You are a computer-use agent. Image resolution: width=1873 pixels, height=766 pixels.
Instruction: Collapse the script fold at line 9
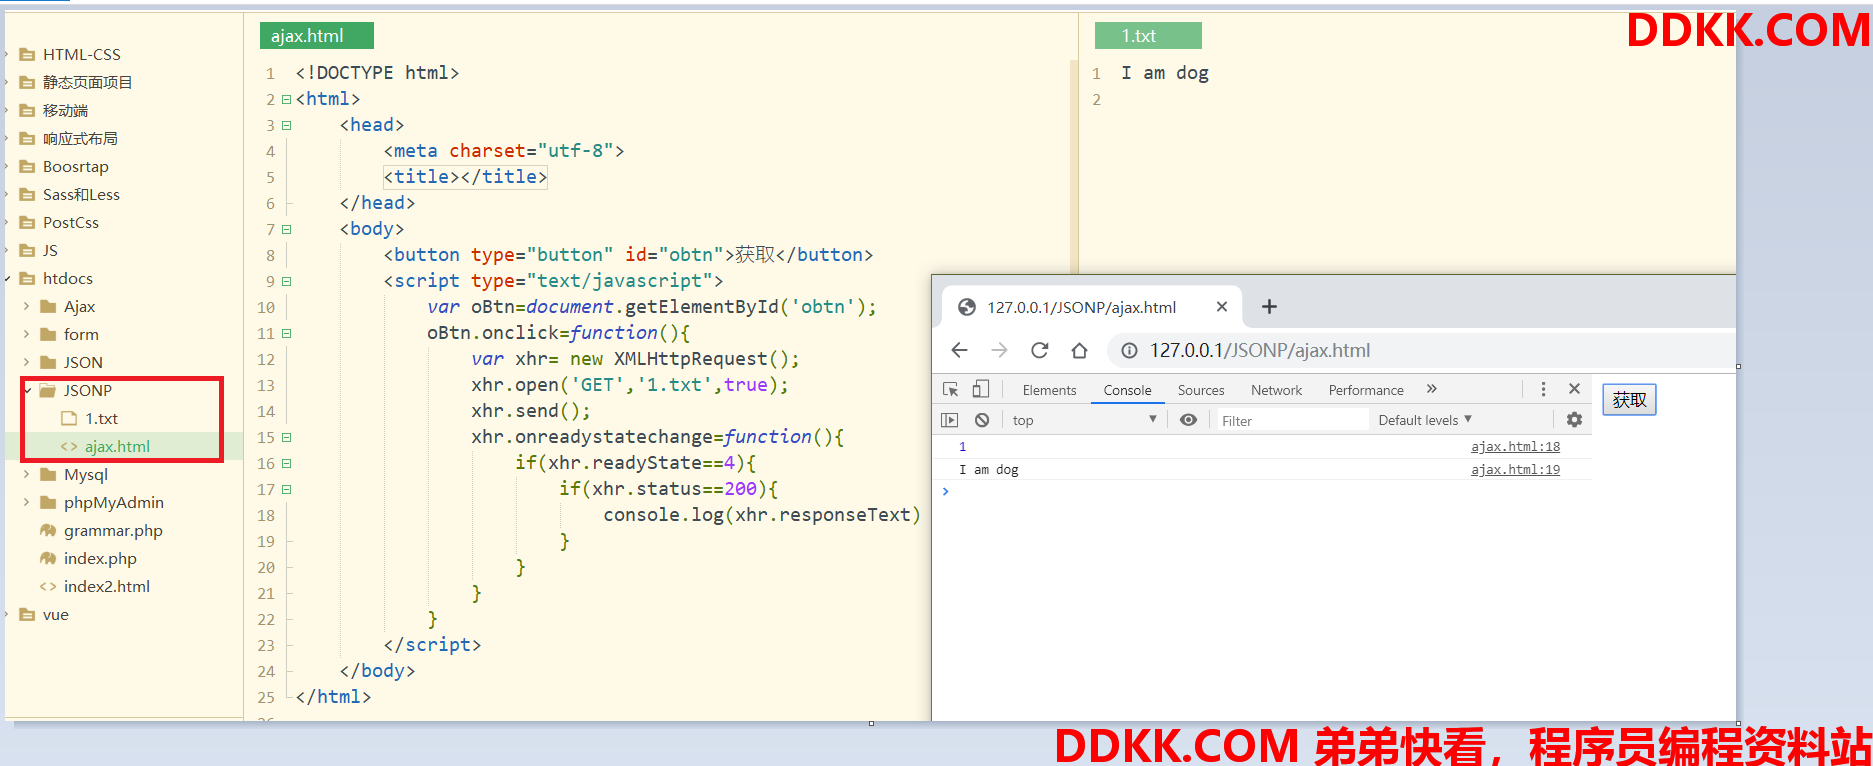coord(286,281)
